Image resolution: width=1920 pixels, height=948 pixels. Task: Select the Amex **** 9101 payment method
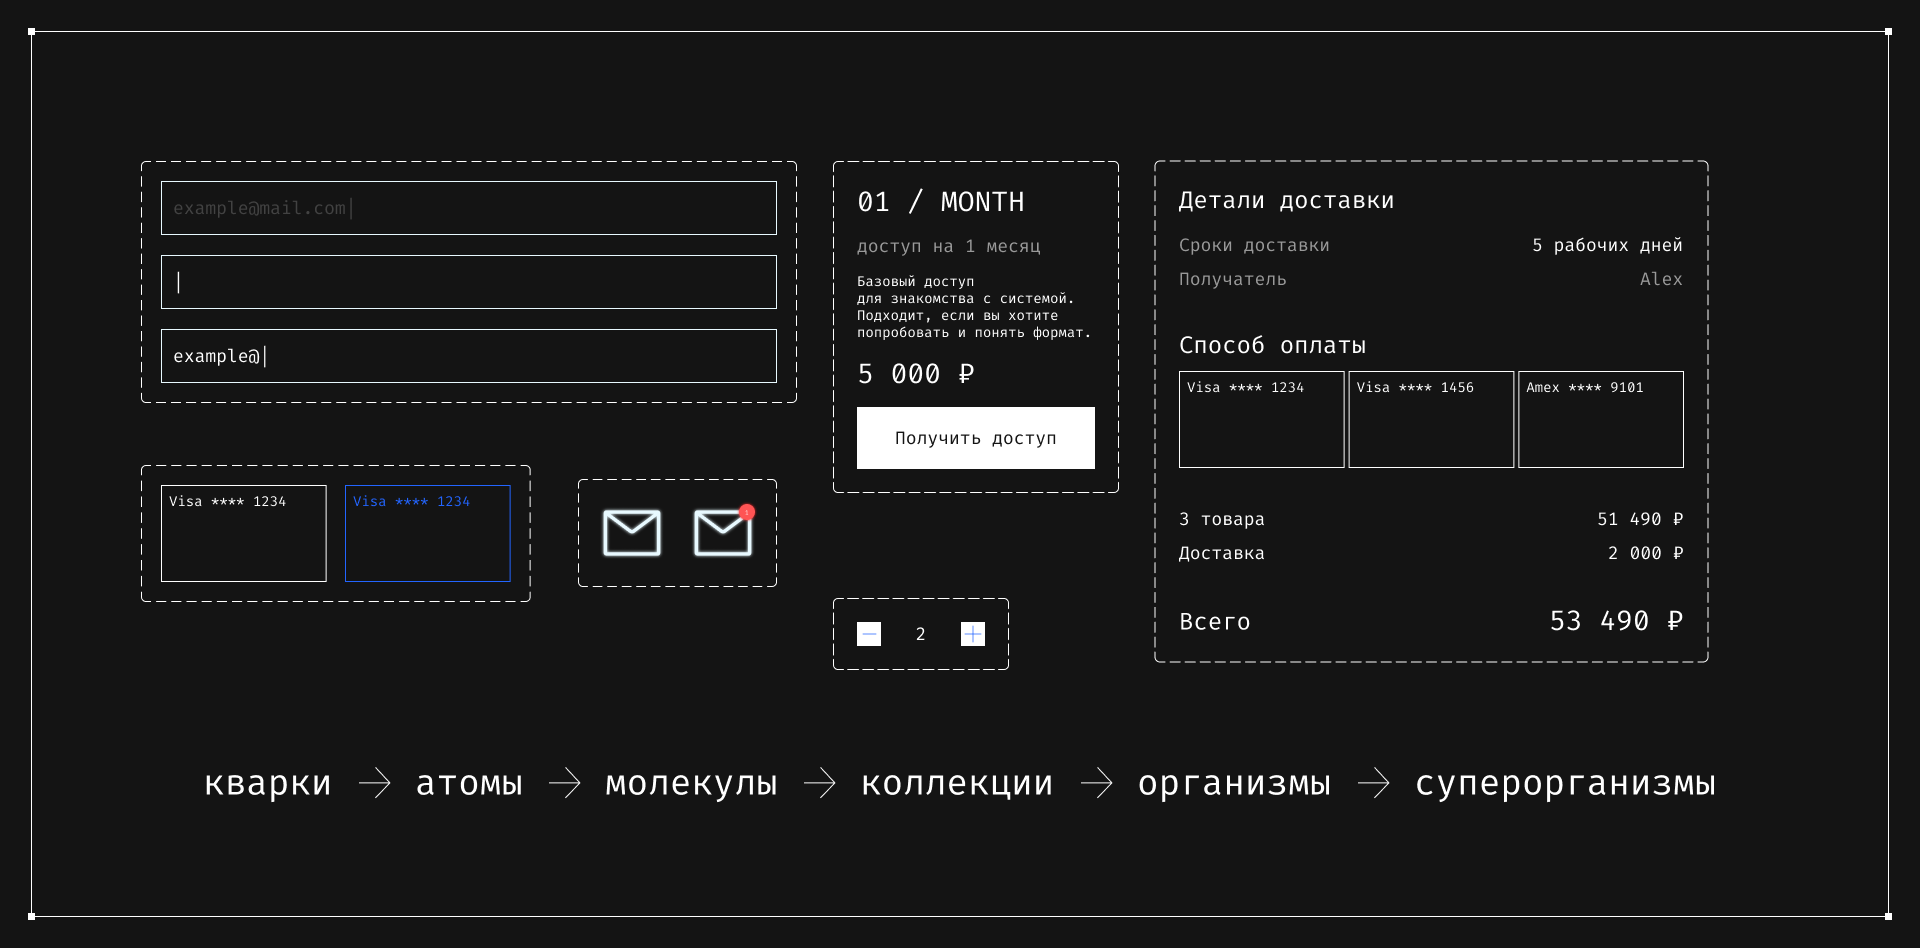[1600, 419]
